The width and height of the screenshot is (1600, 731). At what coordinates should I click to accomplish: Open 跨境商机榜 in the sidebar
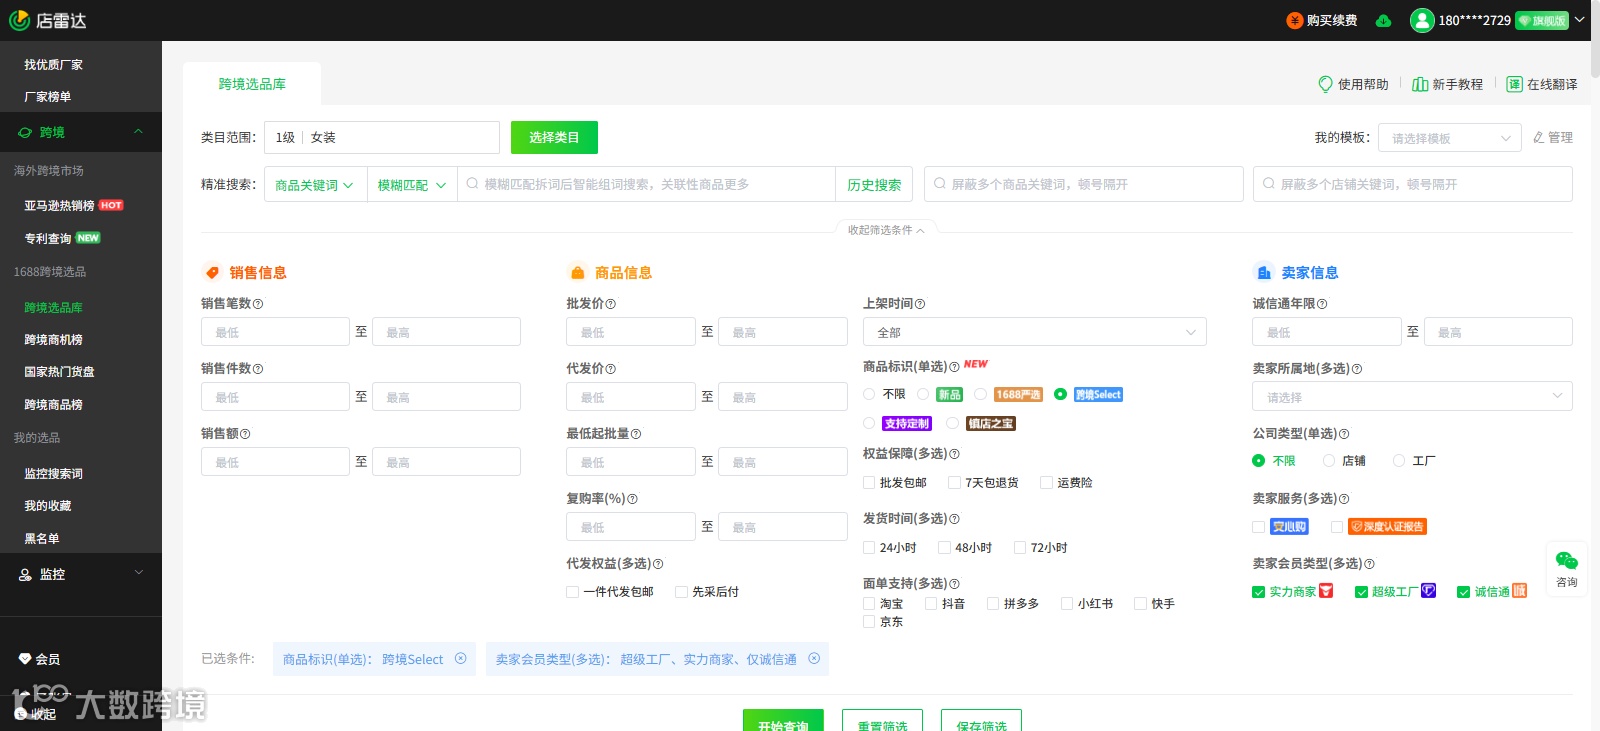click(x=53, y=340)
